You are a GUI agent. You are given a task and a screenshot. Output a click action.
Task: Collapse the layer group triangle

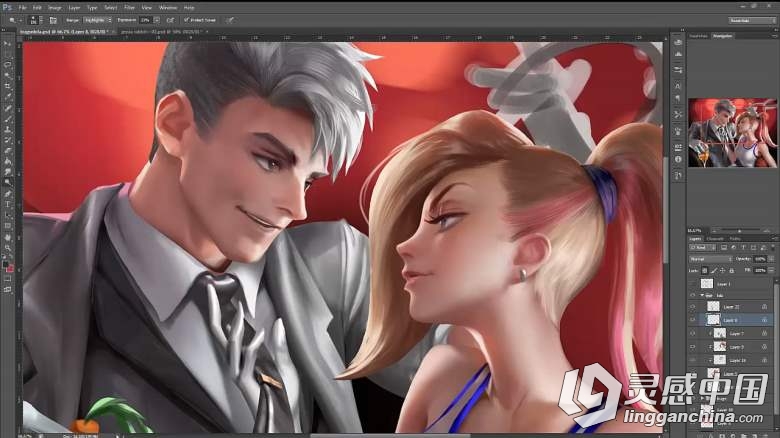(x=702, y=295)
